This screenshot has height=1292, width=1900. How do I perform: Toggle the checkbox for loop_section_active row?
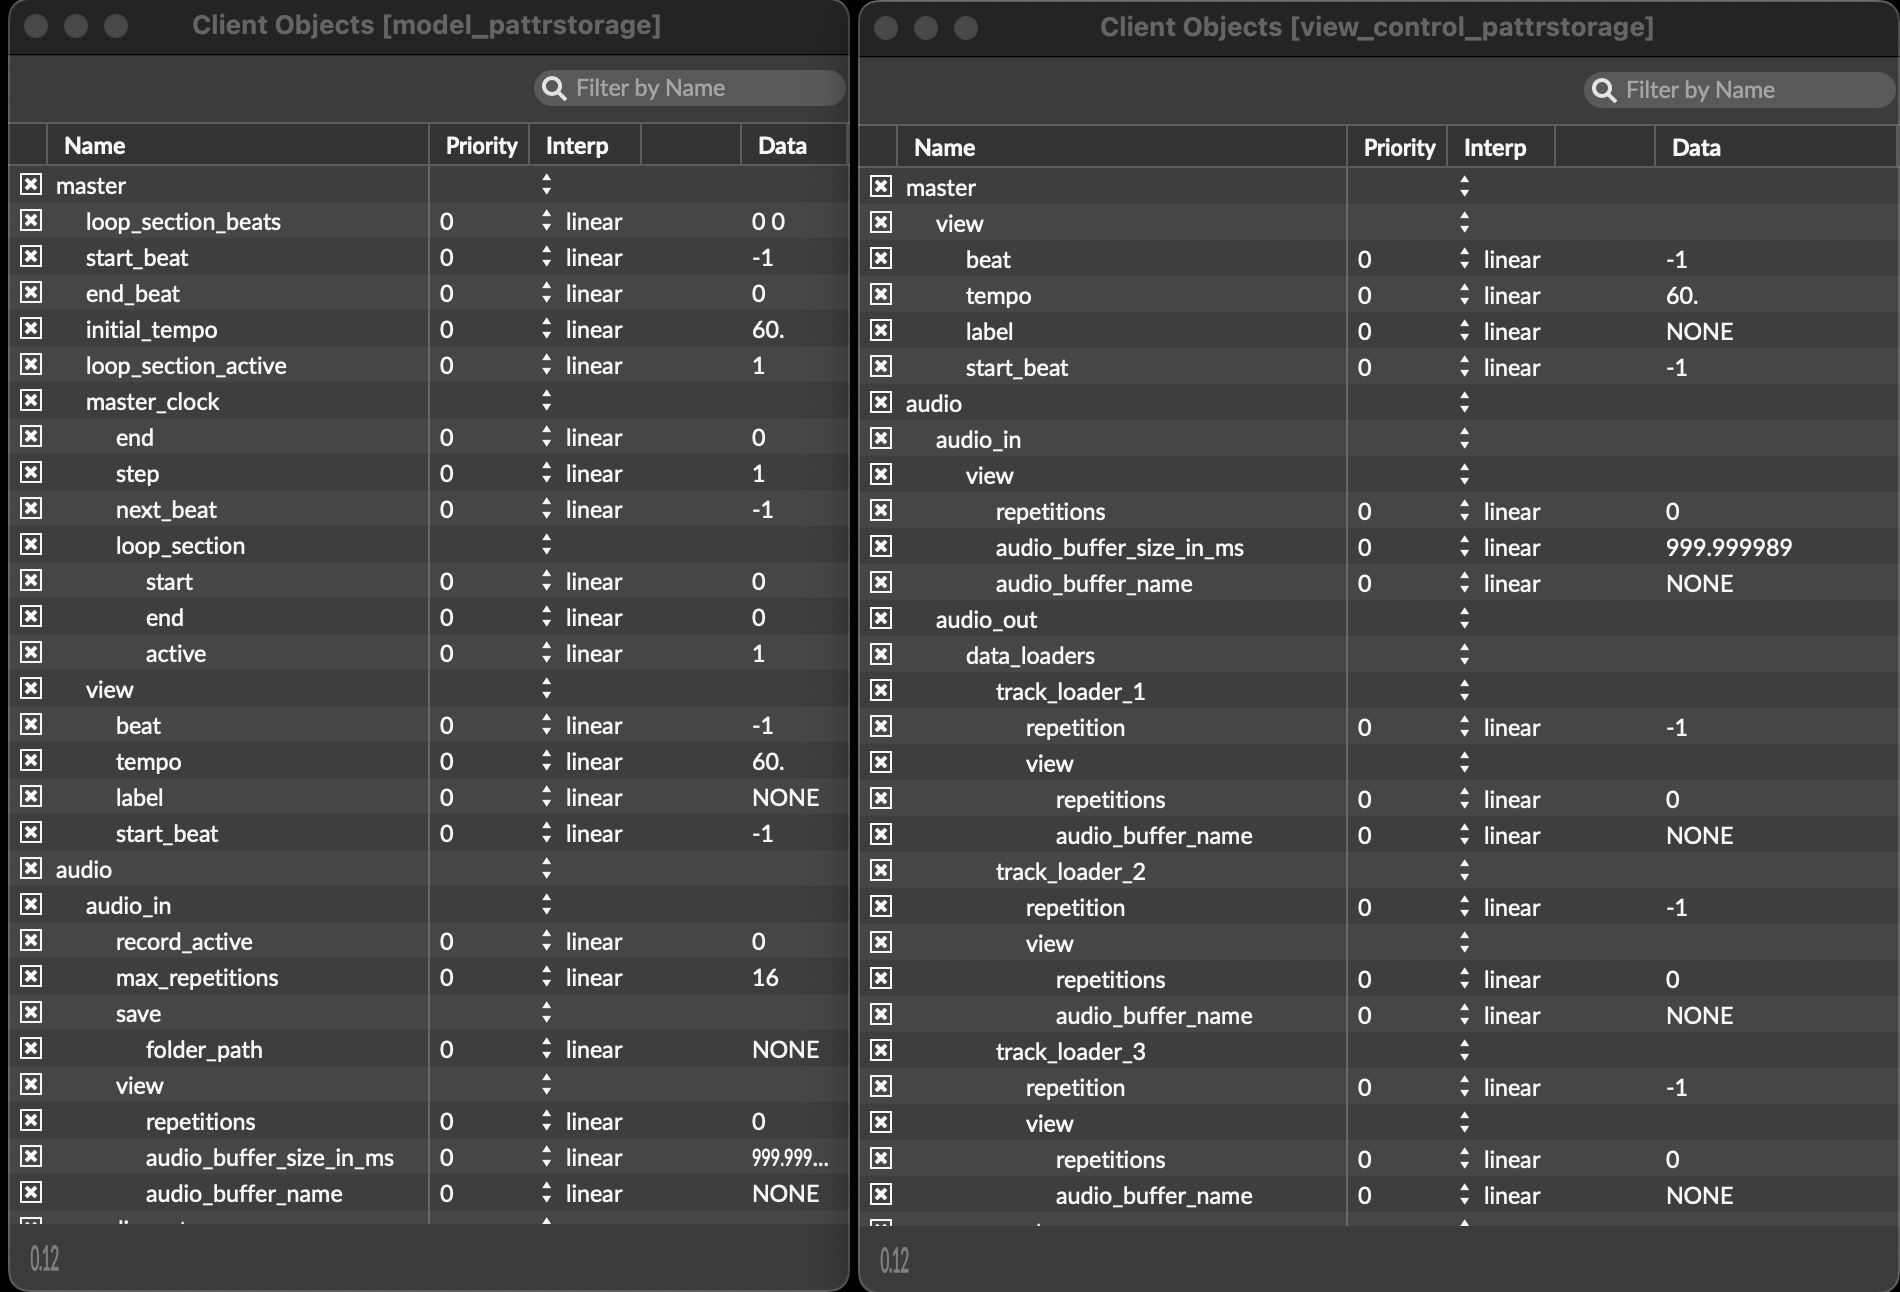31,365
